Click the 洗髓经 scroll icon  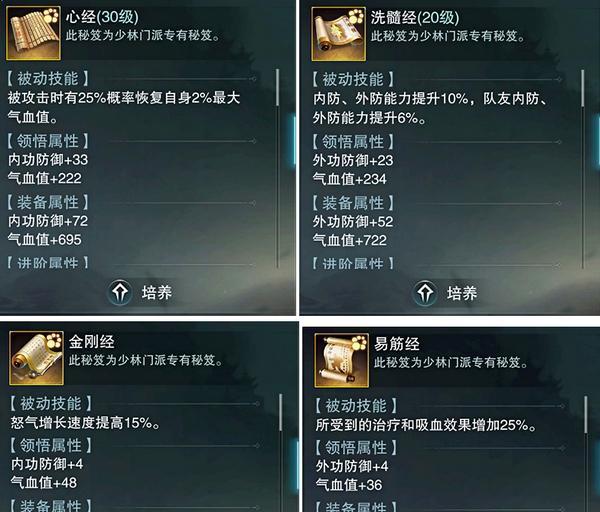(x=339, y=34)
